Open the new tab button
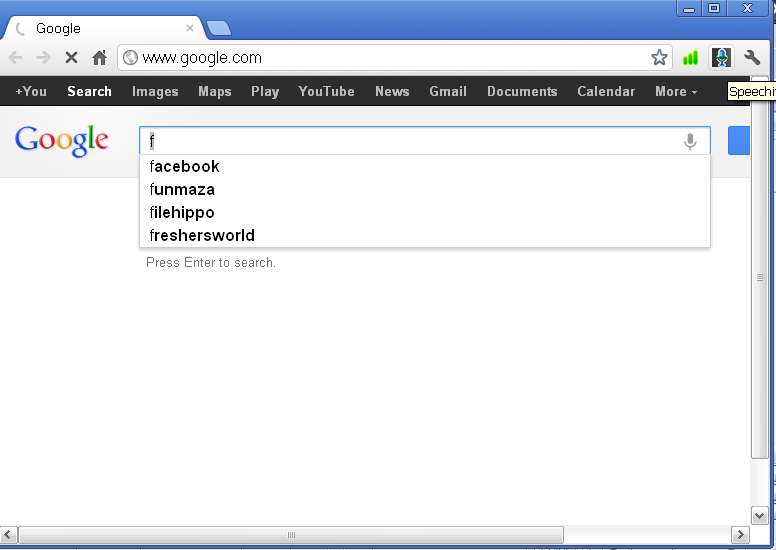 (218, 28)
